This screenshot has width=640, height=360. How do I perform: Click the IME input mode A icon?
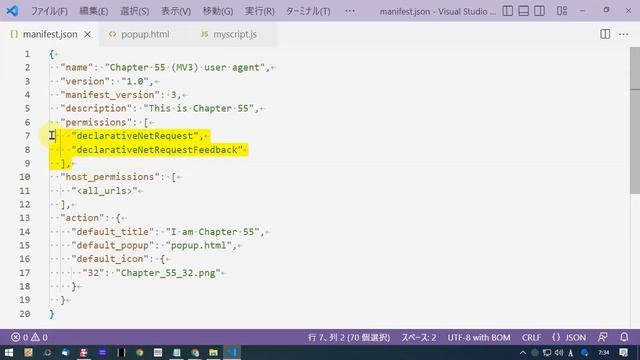coord(571,353)
